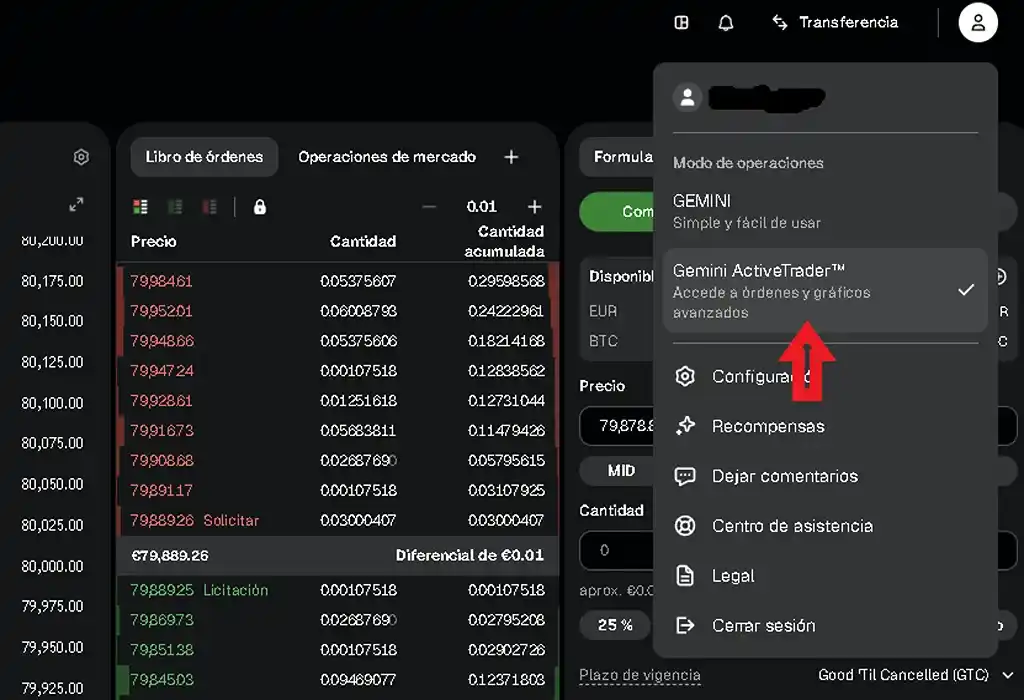The image size is (1024, 700).
Task: Select bid price 79845.03 row
Action: (x=338, y=680)
